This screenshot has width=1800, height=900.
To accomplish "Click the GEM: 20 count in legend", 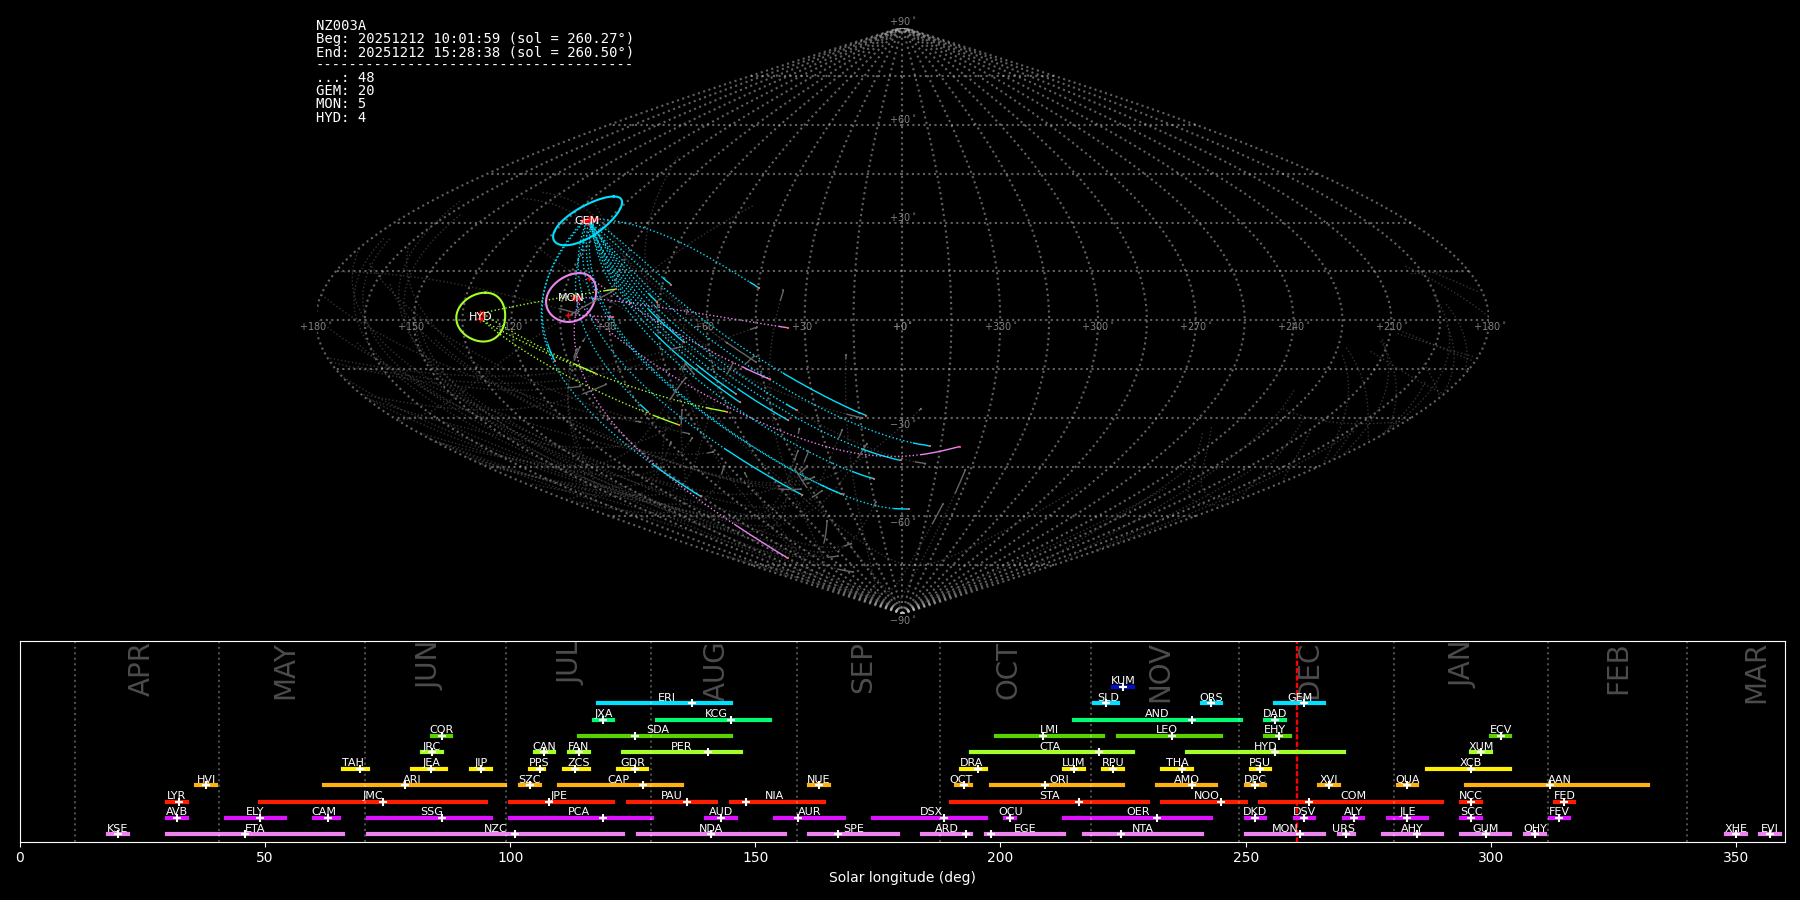I will coord(345,91).
